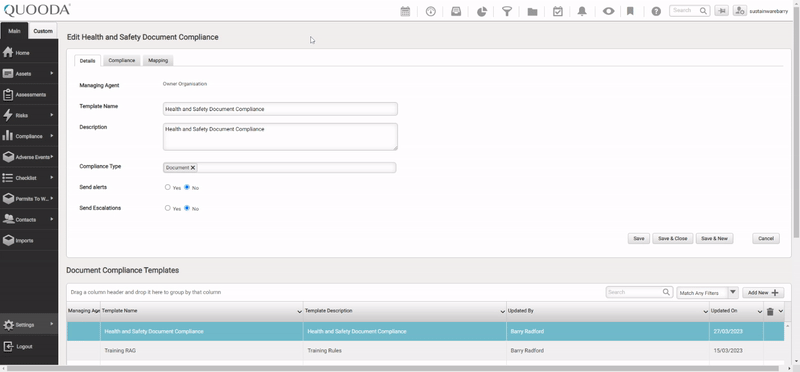Expand the Adverse Events submenu arrow
The height and width of the screenshot is (372, 800).
pos(52,157)
